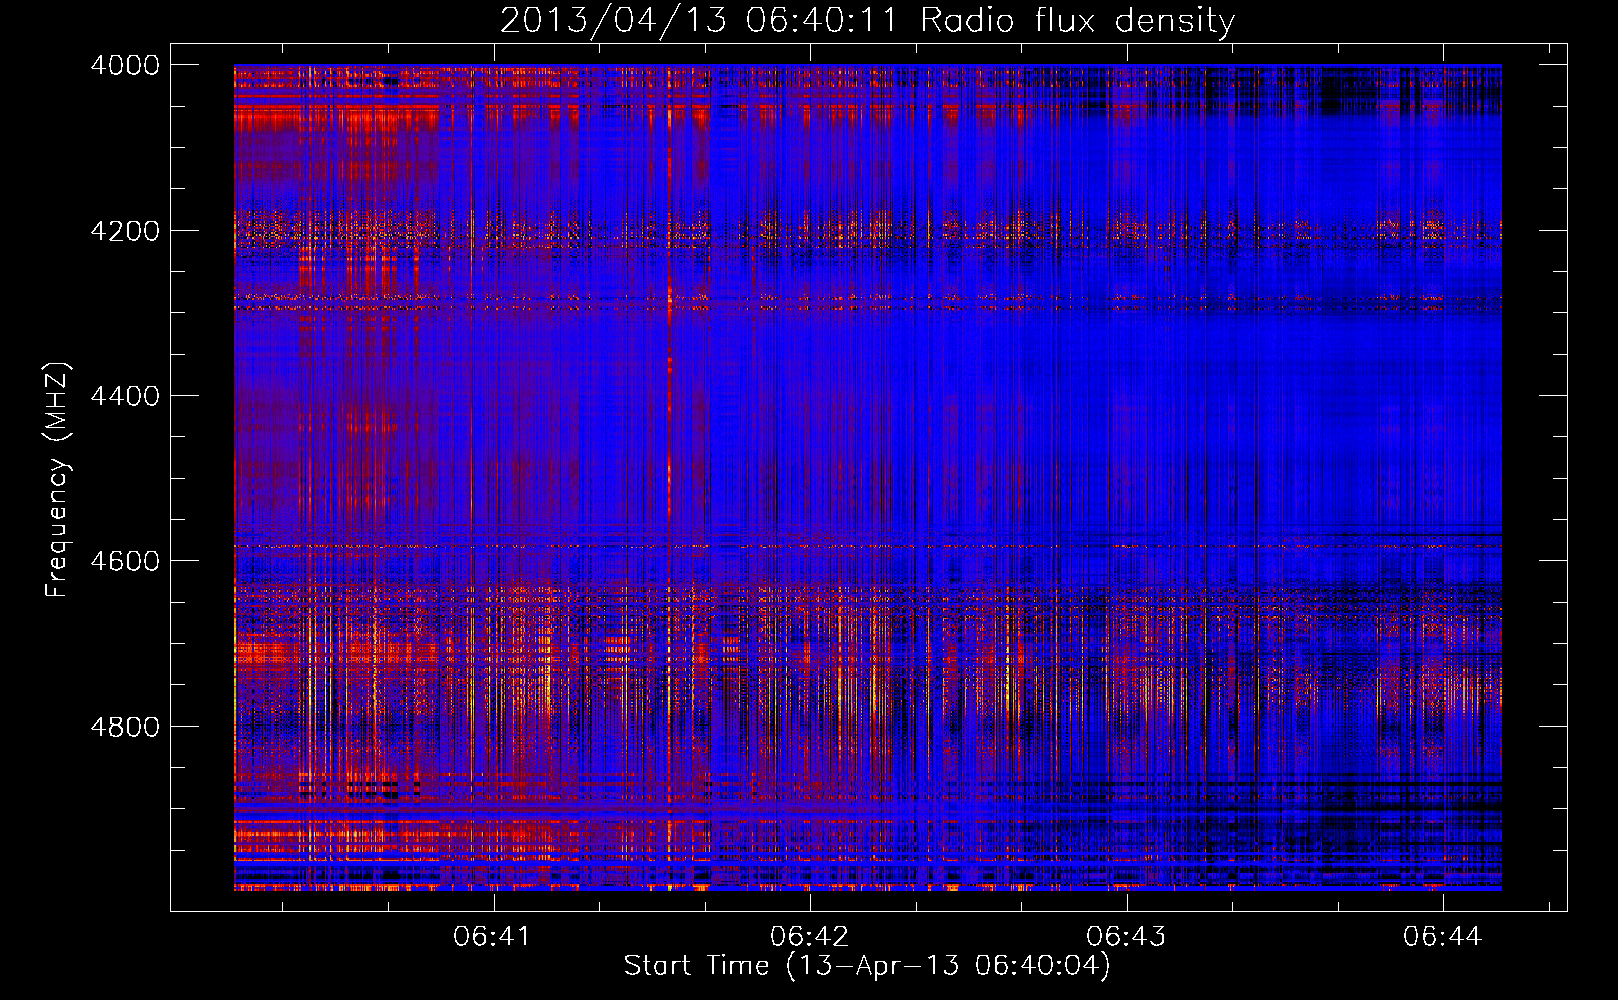This screenshot has height=1000, width=1618.
Task: Click the 4000 frequency tick label
Action: (125, 65)
